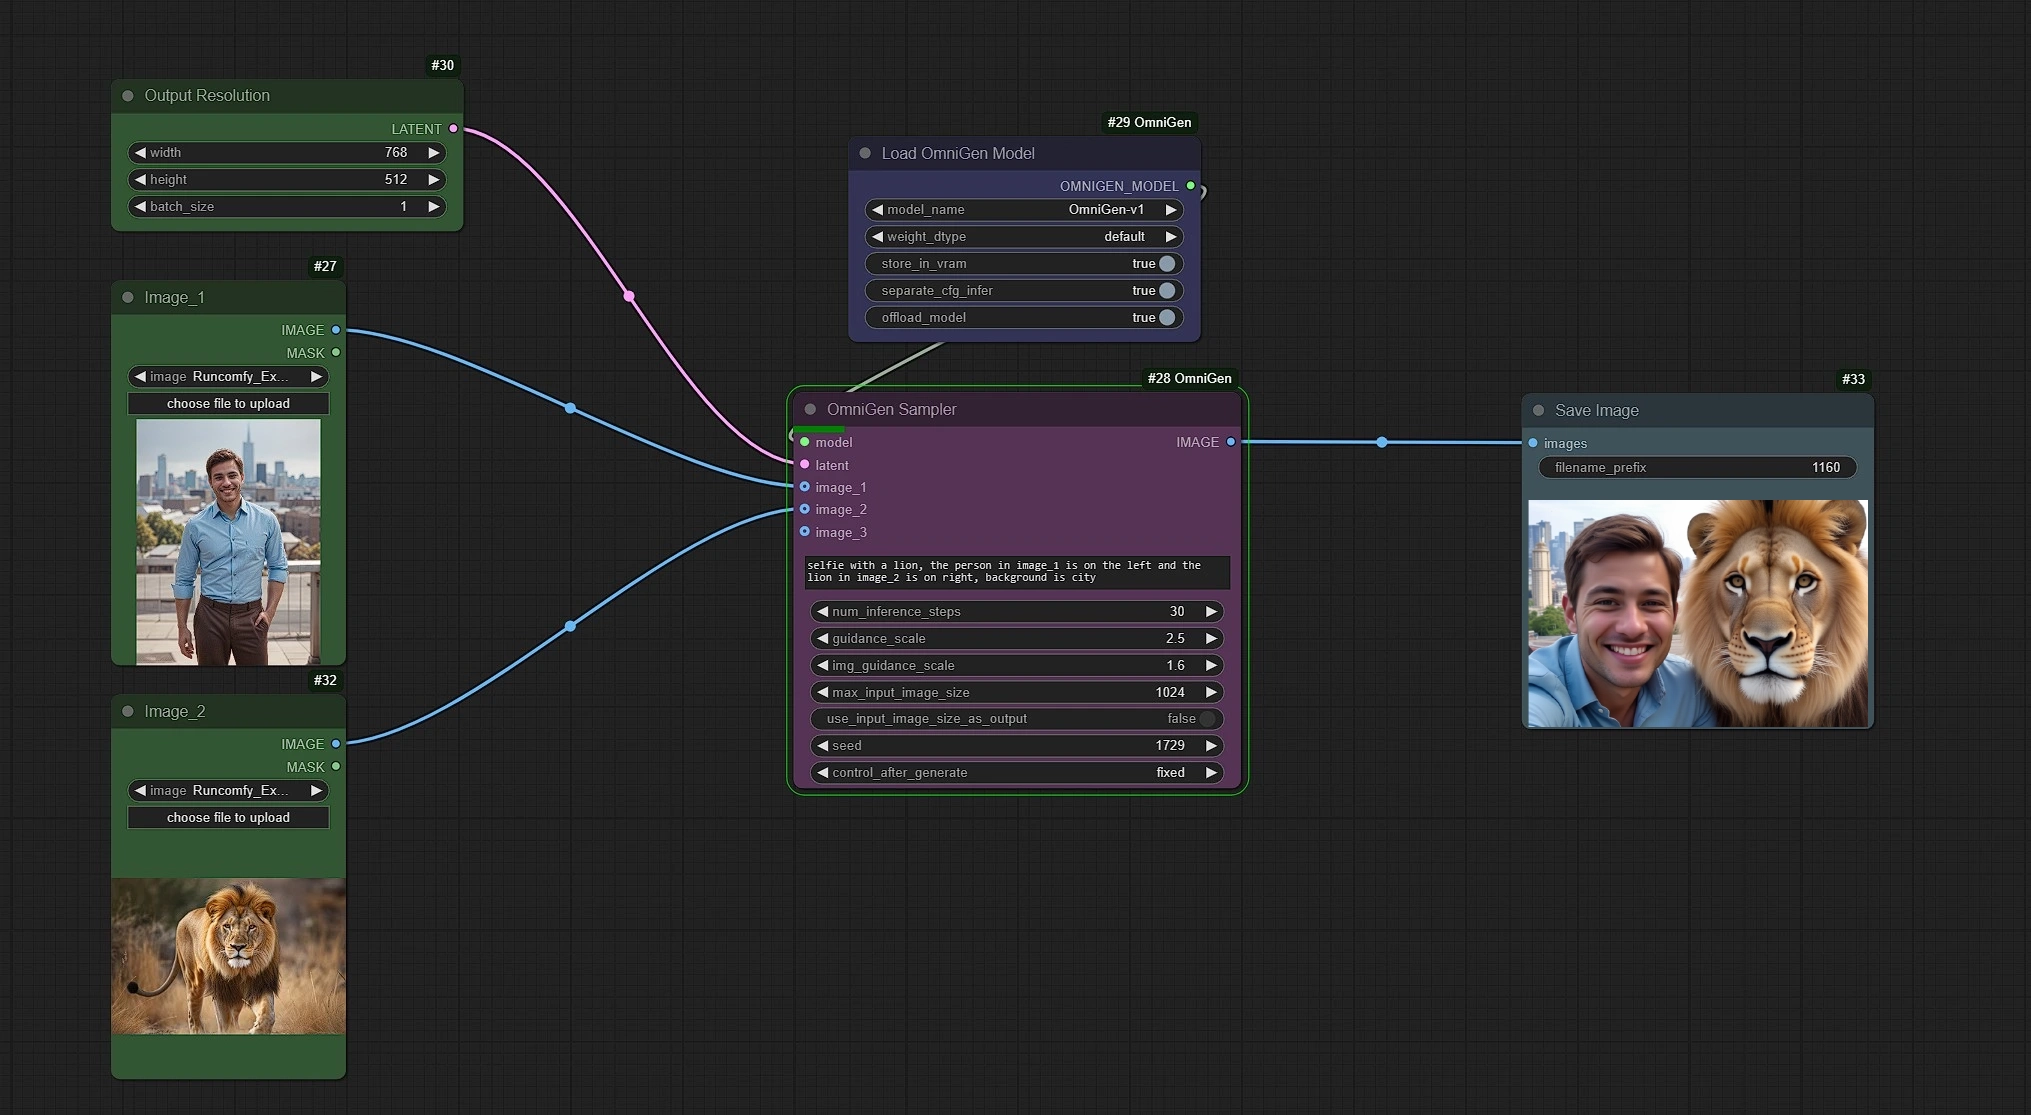Click LATENT output connector of Output Resolution
The height and width of the screenshot is (1115, 2031).
454,129
